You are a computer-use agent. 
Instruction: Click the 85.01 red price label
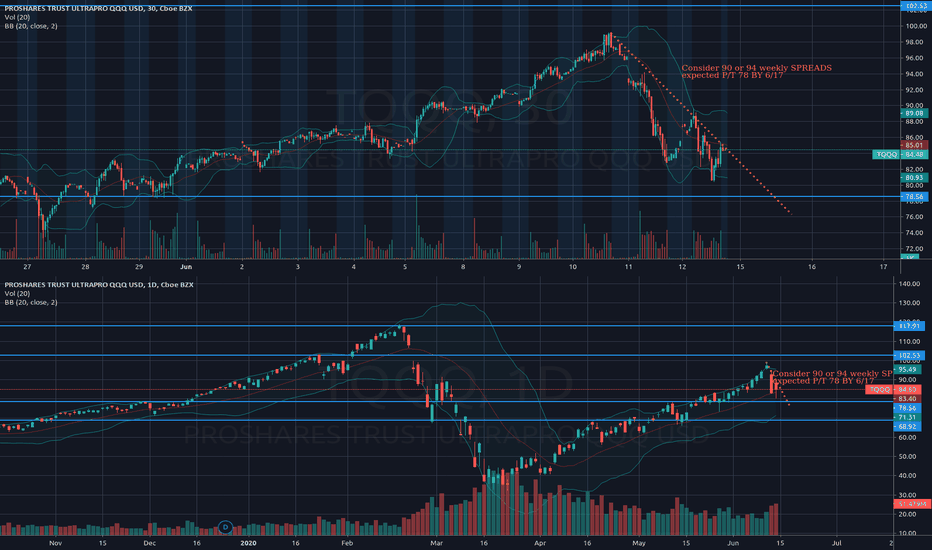(x=914, y=145)
